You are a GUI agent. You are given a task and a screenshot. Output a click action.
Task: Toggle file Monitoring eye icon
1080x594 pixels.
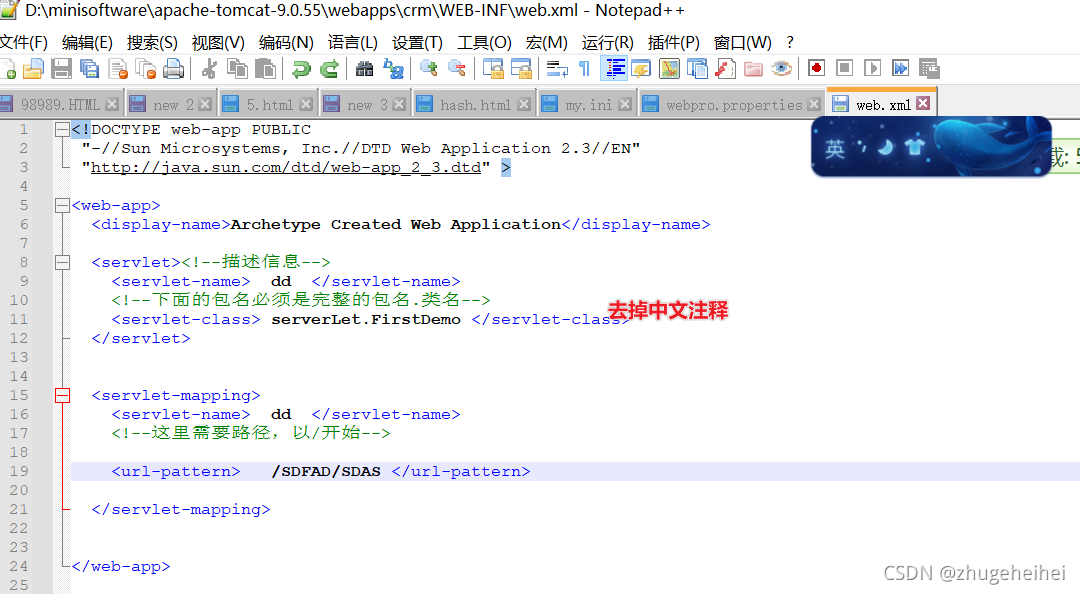pyautogui.click(x=781, y=68)
